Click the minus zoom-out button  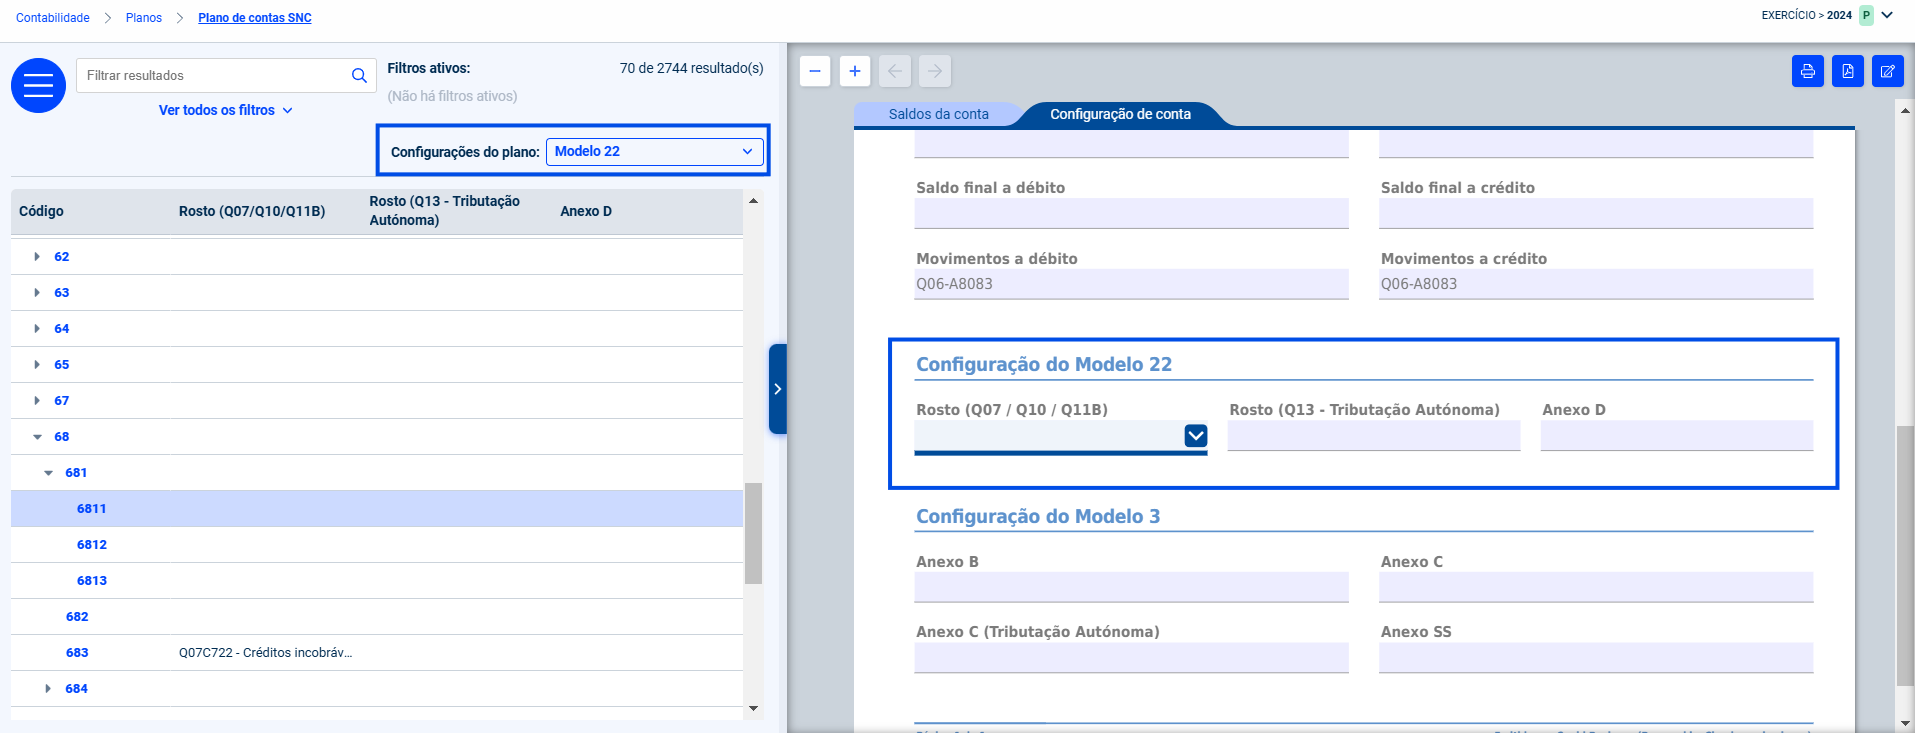[x=815, y=71]
